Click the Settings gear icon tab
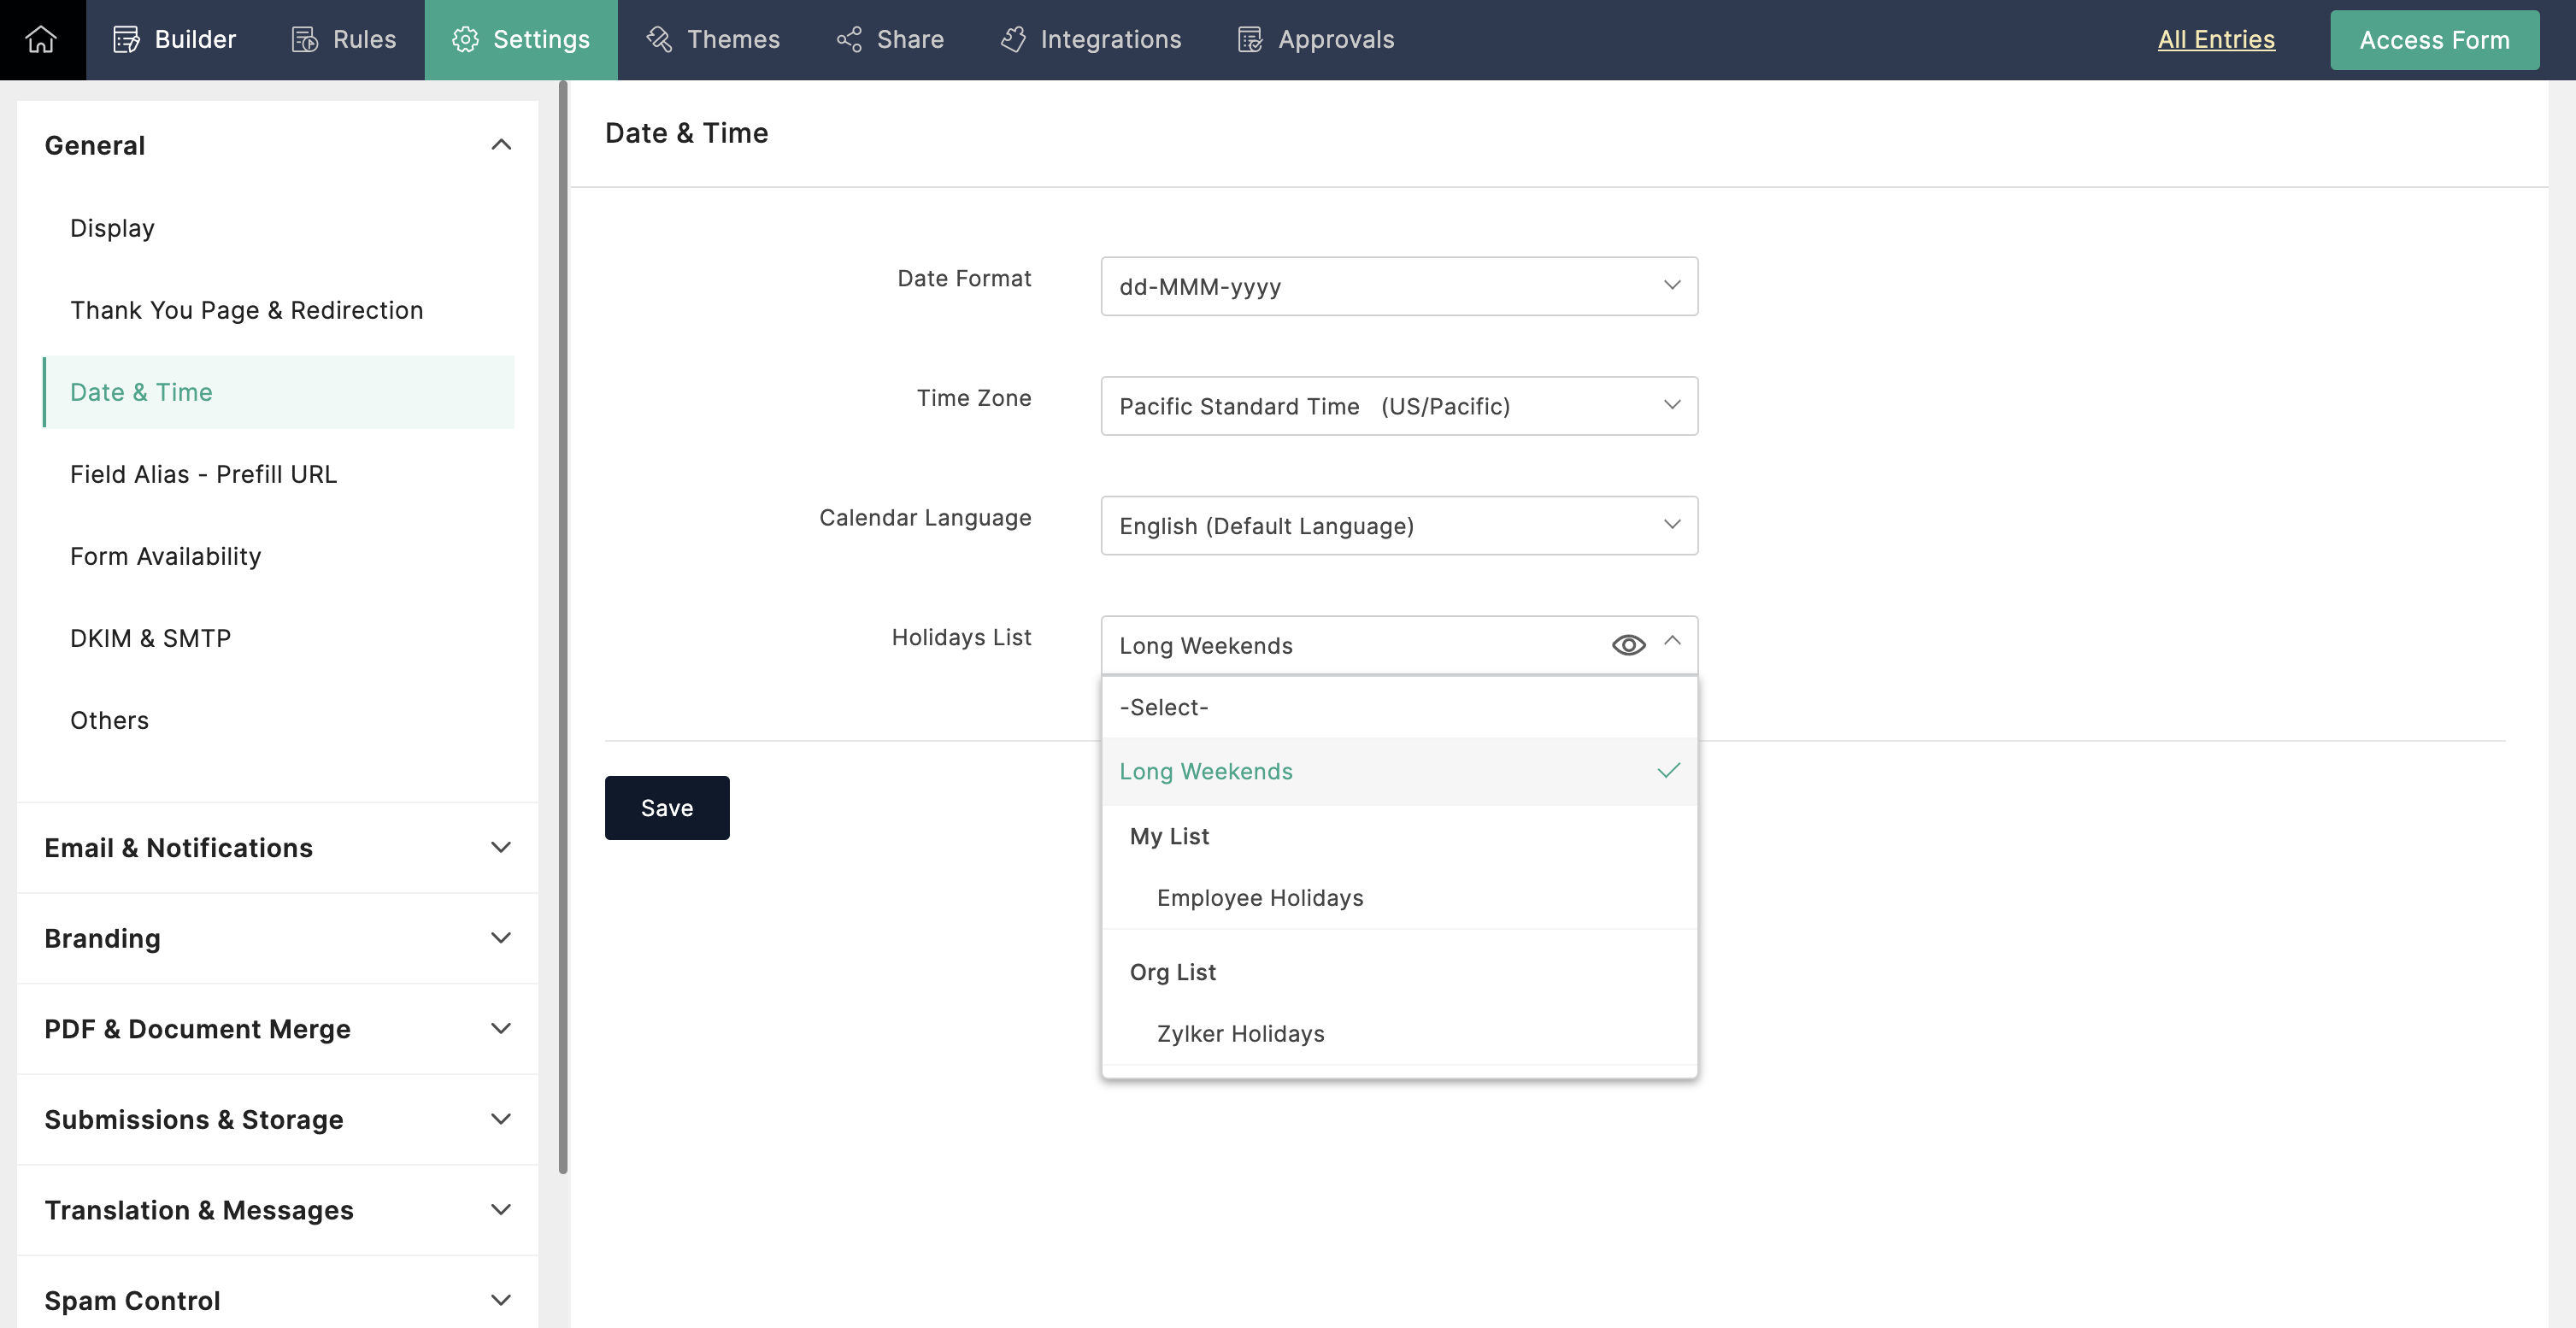 [465, 39]
